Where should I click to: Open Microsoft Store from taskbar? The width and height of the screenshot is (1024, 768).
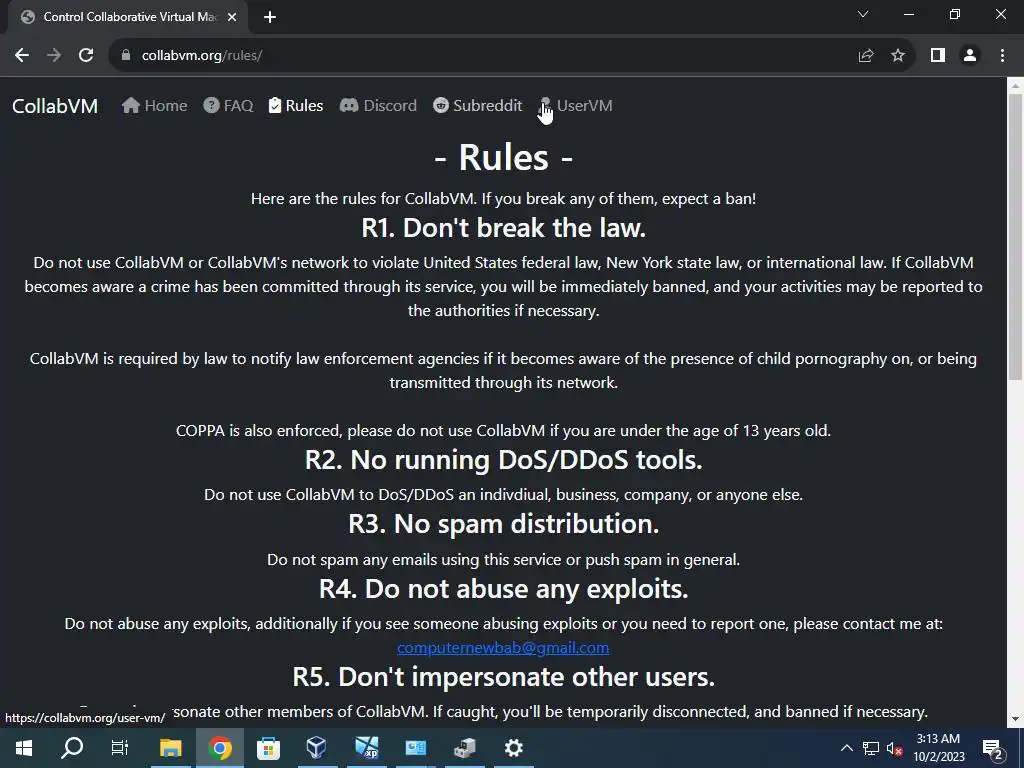point(268,748)
